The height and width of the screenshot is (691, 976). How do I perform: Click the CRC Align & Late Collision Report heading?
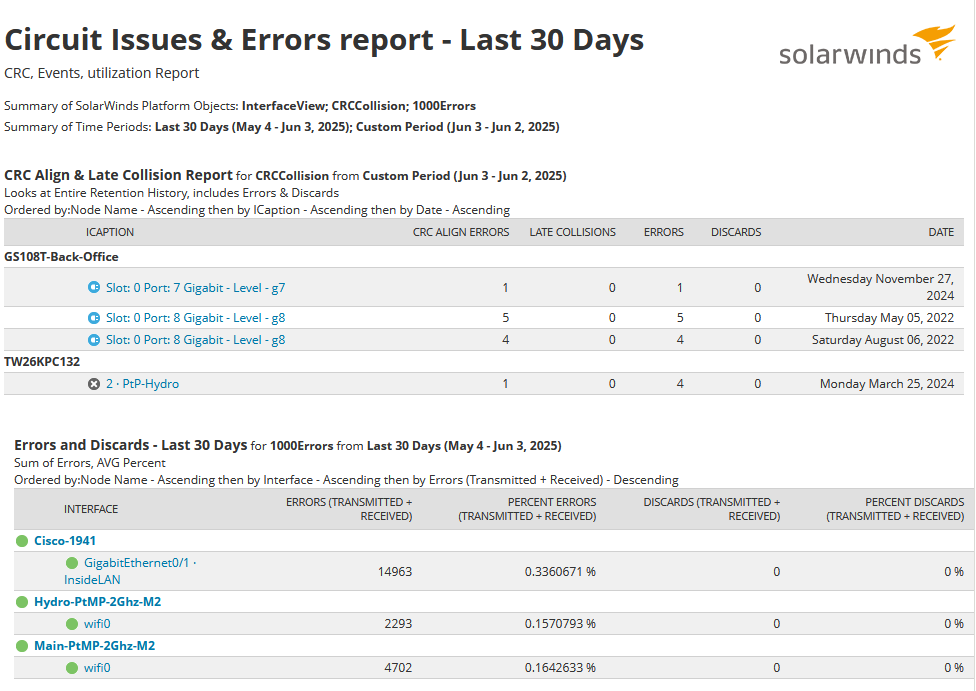118,176
